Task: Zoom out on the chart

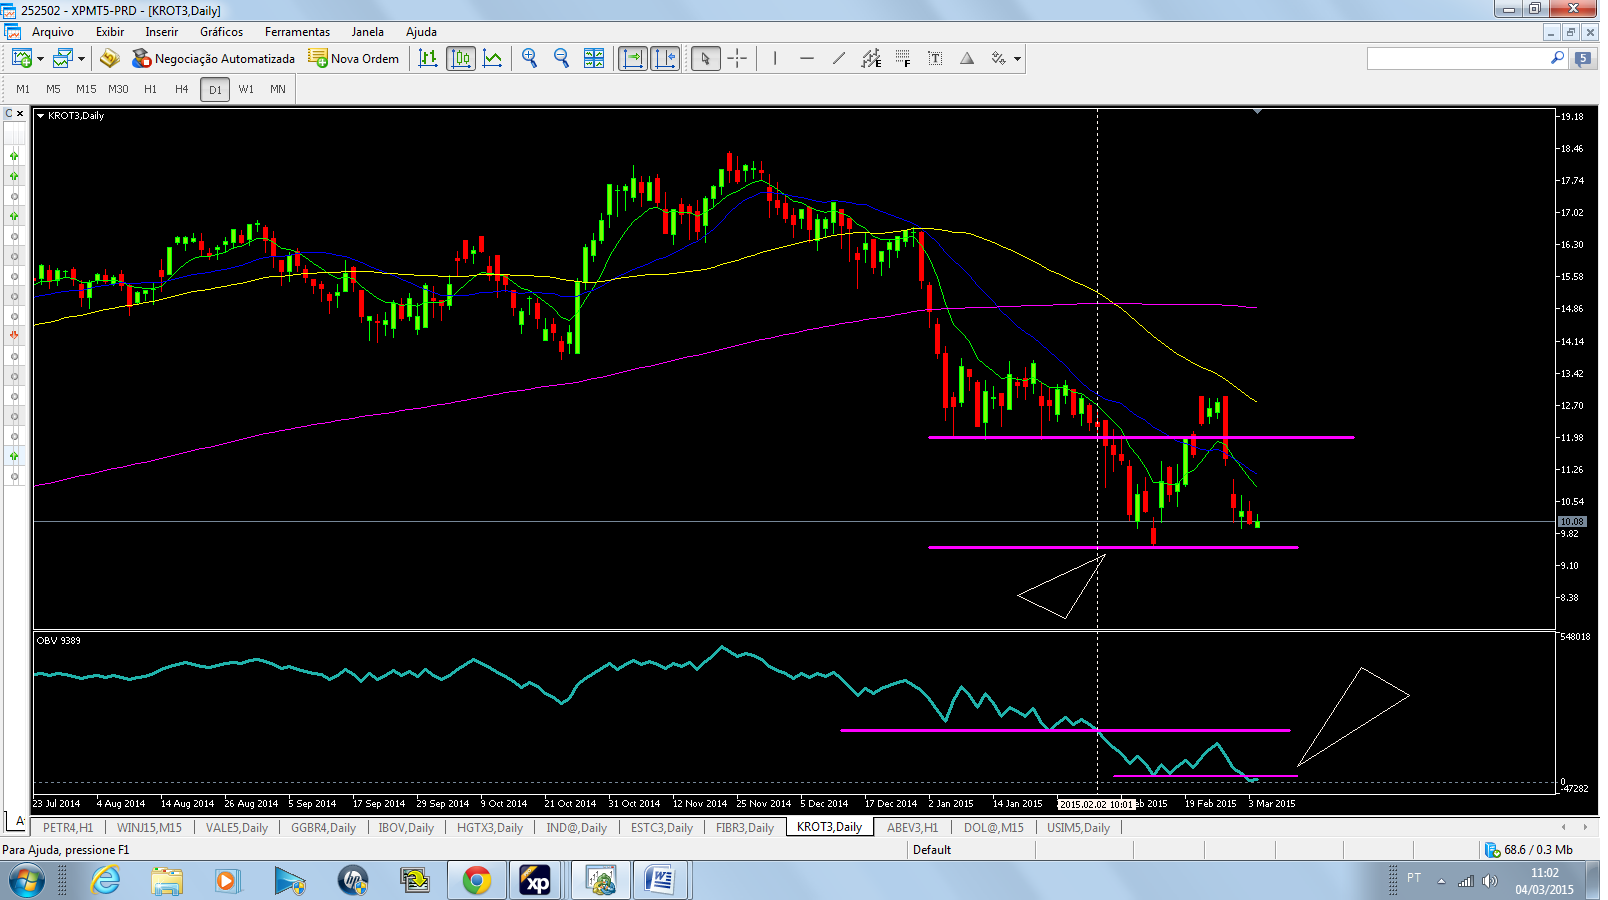Action: coord(562,59)
